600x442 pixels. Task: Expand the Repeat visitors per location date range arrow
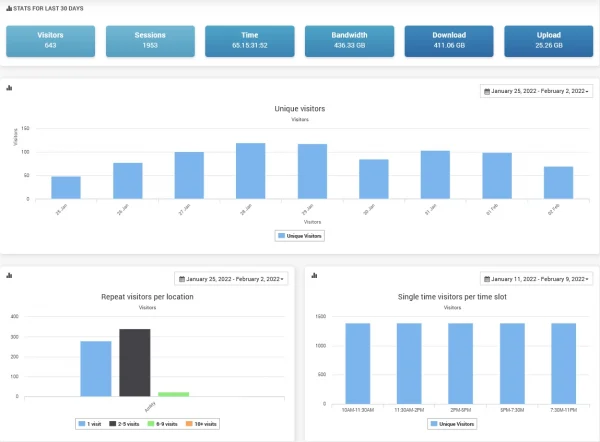(x=283, y=279)
